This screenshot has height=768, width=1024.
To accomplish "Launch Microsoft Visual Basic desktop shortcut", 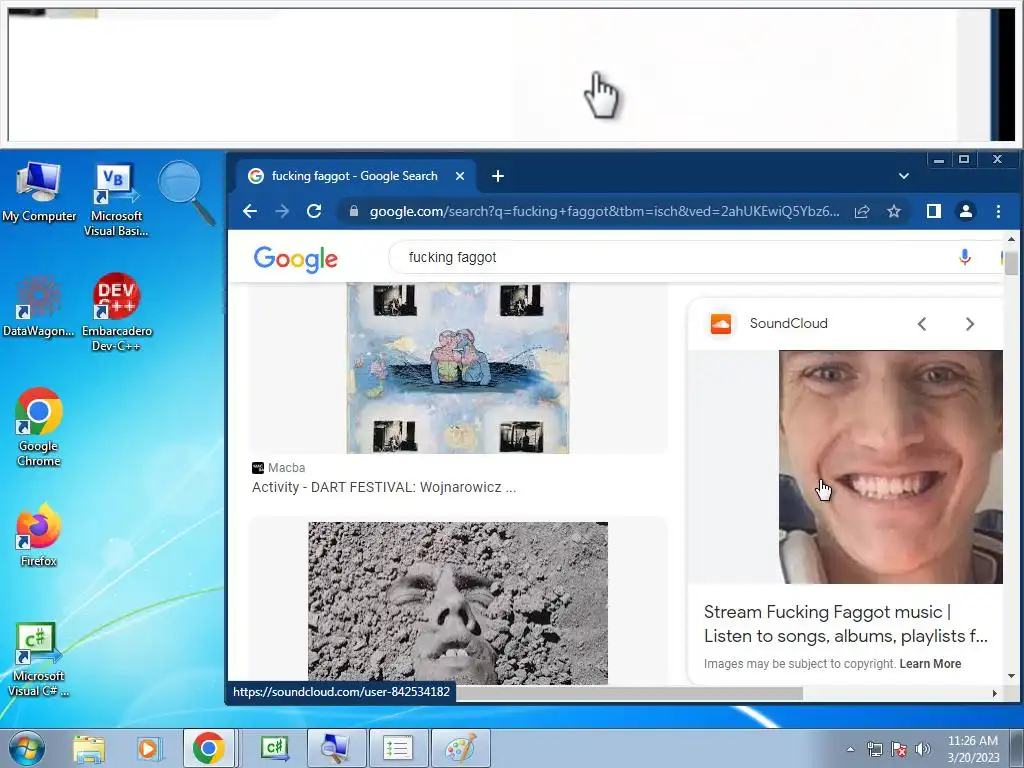I will click(116, 199).
